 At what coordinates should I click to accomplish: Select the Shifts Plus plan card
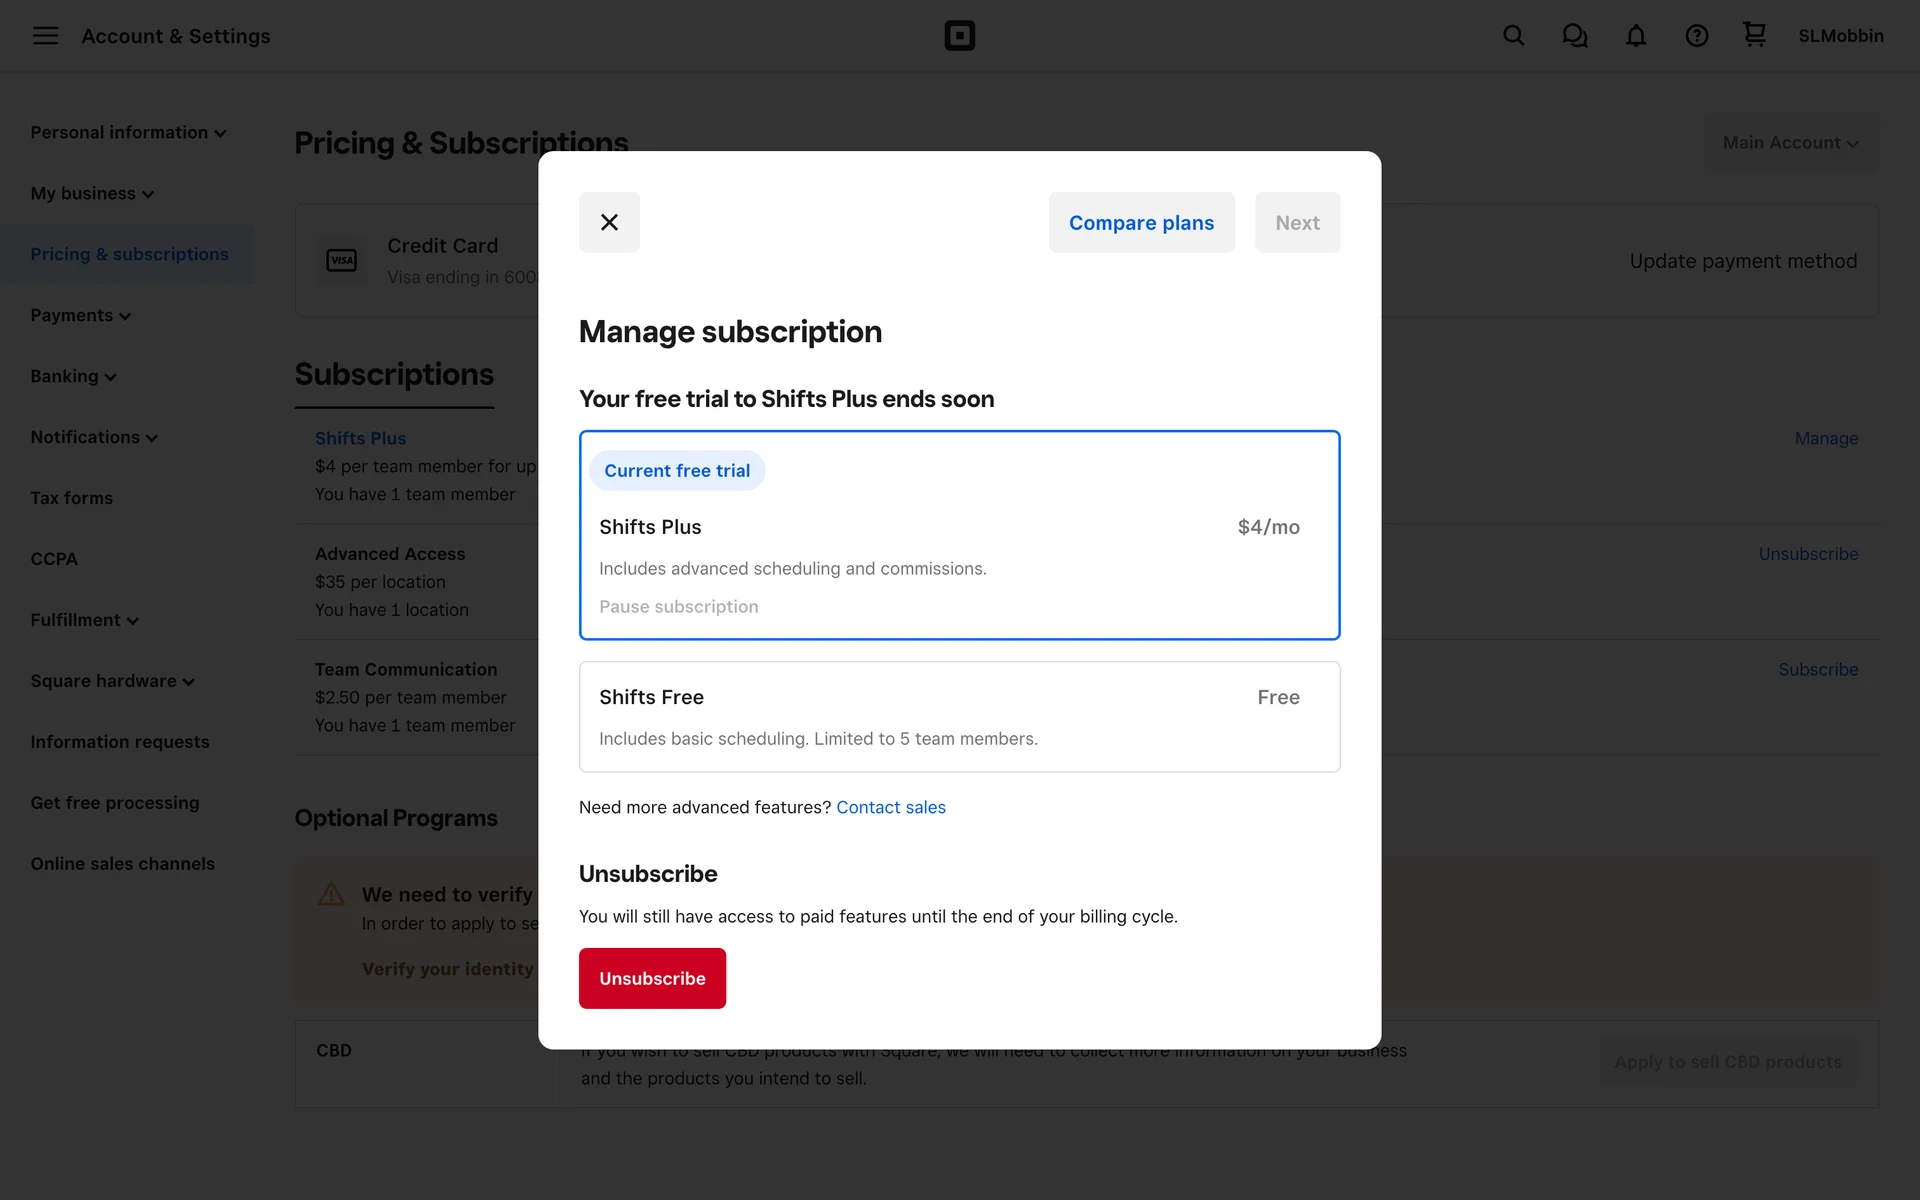[x=958, y=535]
